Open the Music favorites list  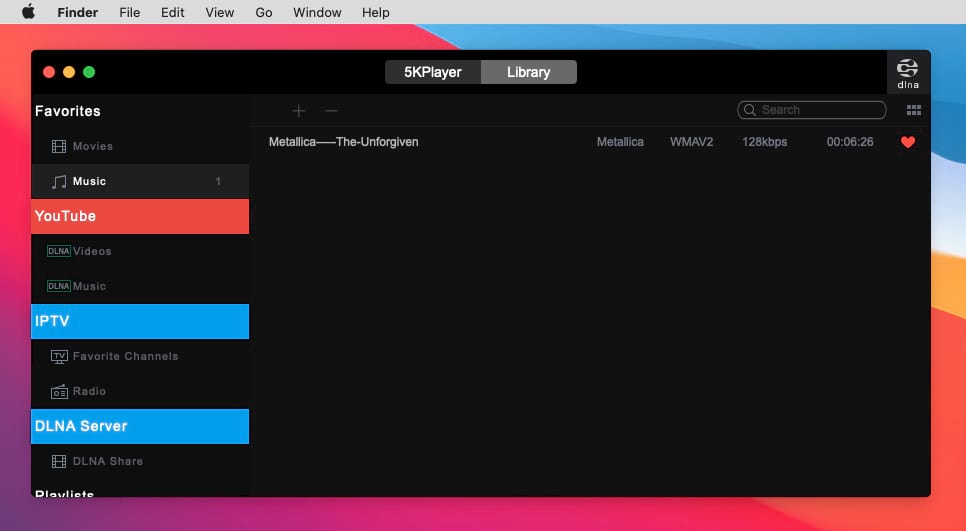(140, 181)
